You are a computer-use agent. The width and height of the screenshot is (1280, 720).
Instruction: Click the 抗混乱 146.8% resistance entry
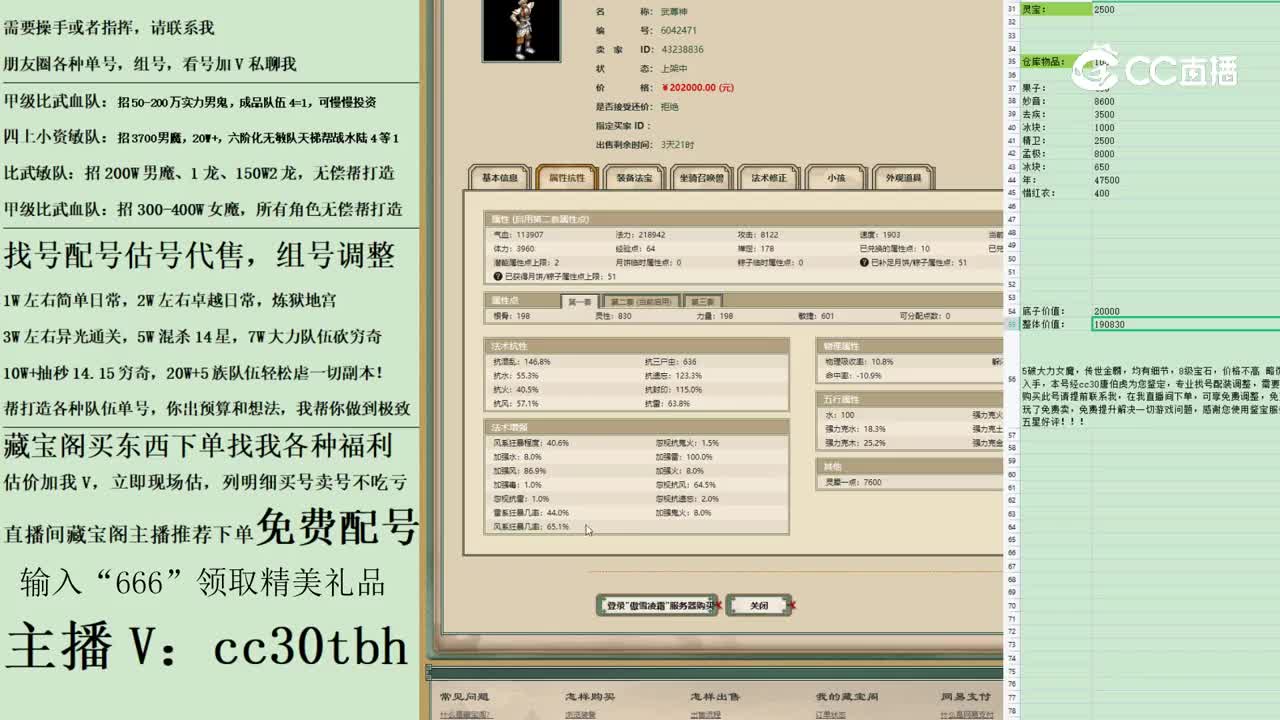pos(522,361)
